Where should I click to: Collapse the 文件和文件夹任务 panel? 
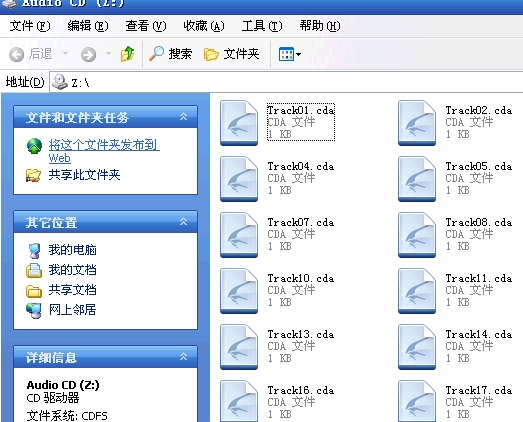coord(183,117)
